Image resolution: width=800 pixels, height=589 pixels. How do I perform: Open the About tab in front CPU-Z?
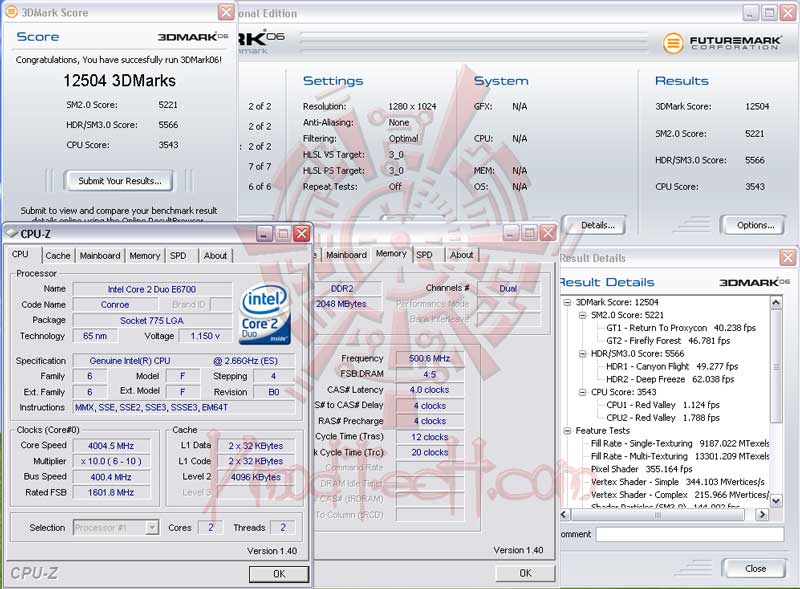coord(215,255)
